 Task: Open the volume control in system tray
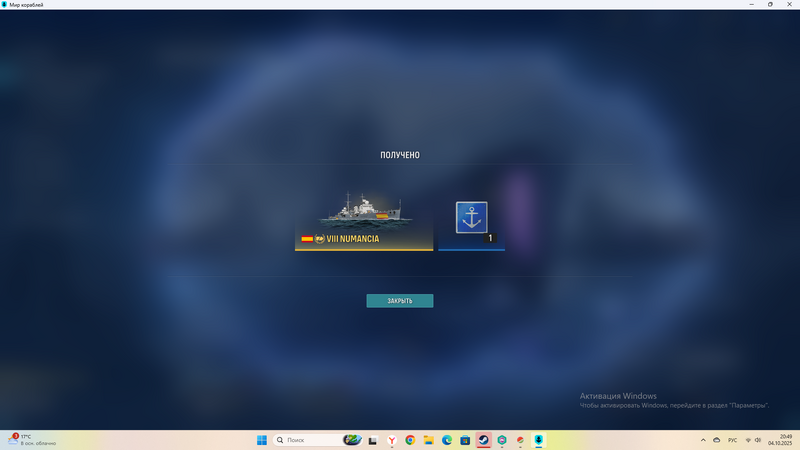tap(758, 440)
